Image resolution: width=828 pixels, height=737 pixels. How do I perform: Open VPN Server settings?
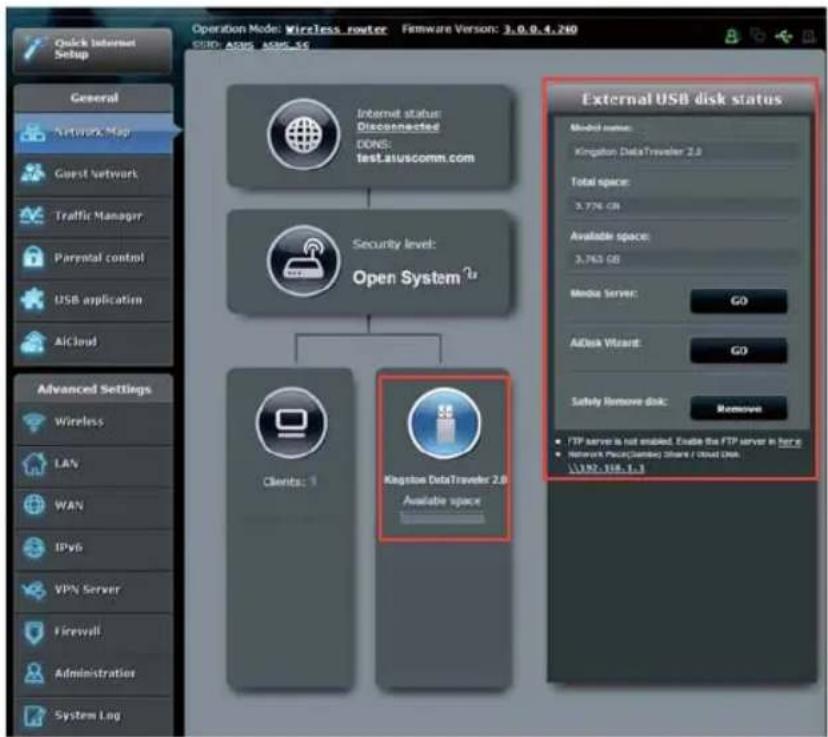point(93,589)
